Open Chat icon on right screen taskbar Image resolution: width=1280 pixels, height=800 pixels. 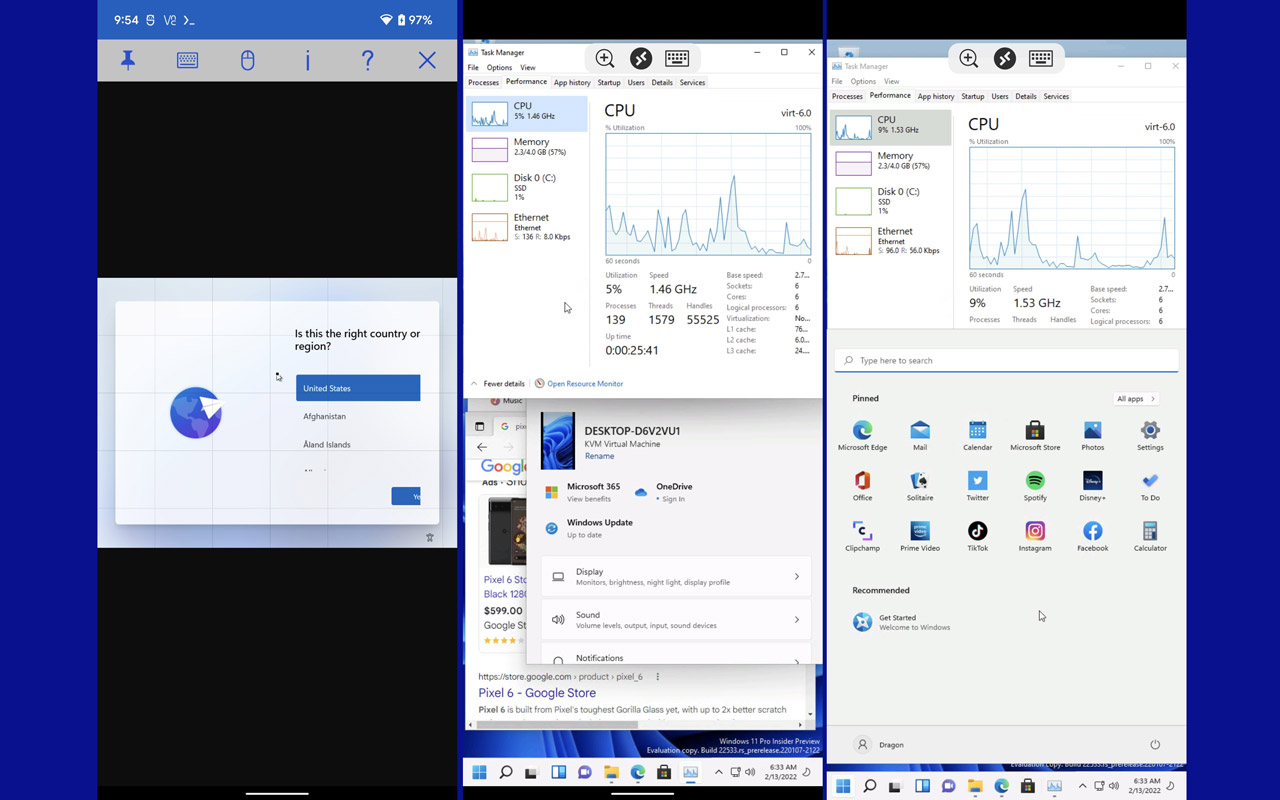pyautogui.click(x=948, y=786)
